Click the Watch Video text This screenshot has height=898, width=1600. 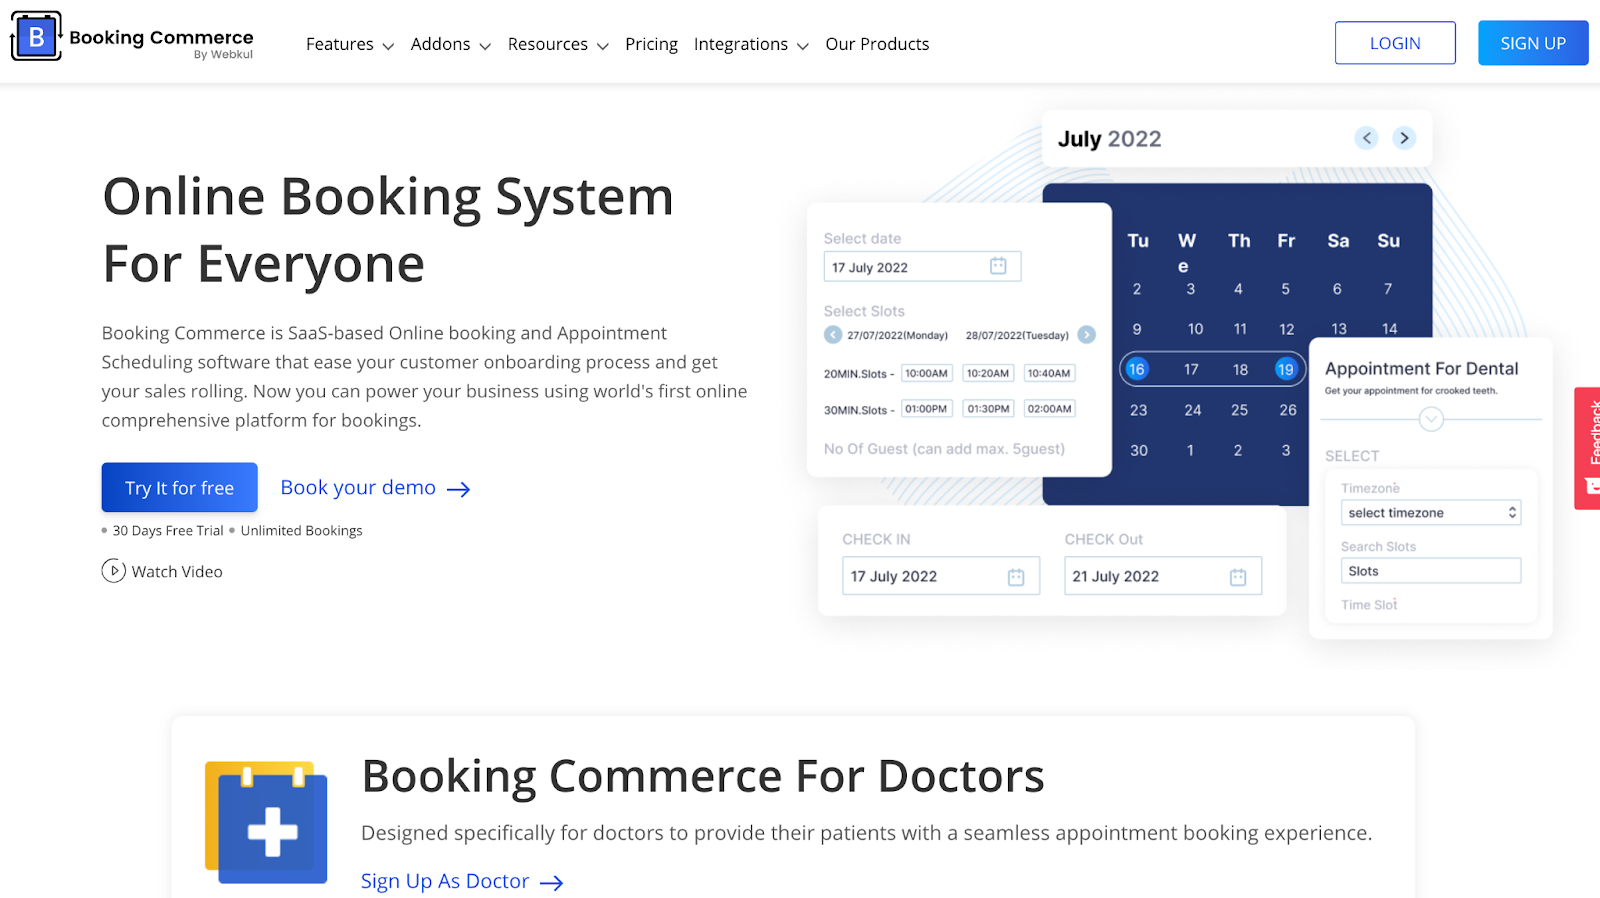pyautogui.click(x=177, y=572)
